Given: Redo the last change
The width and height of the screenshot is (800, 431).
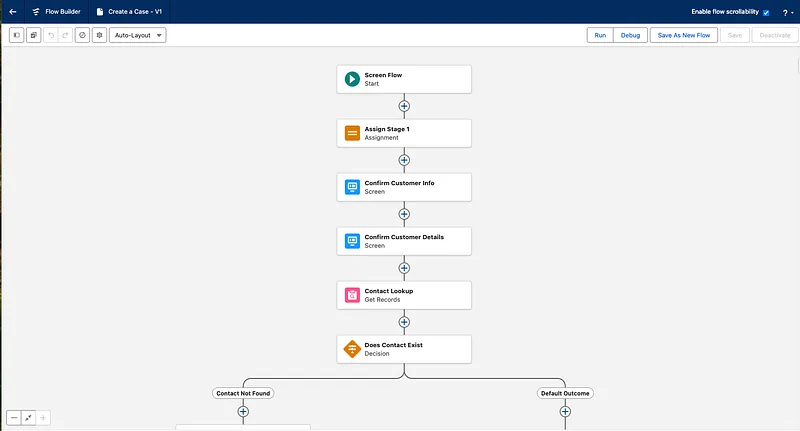Looking at the screenshot, I should coord(65,35).
